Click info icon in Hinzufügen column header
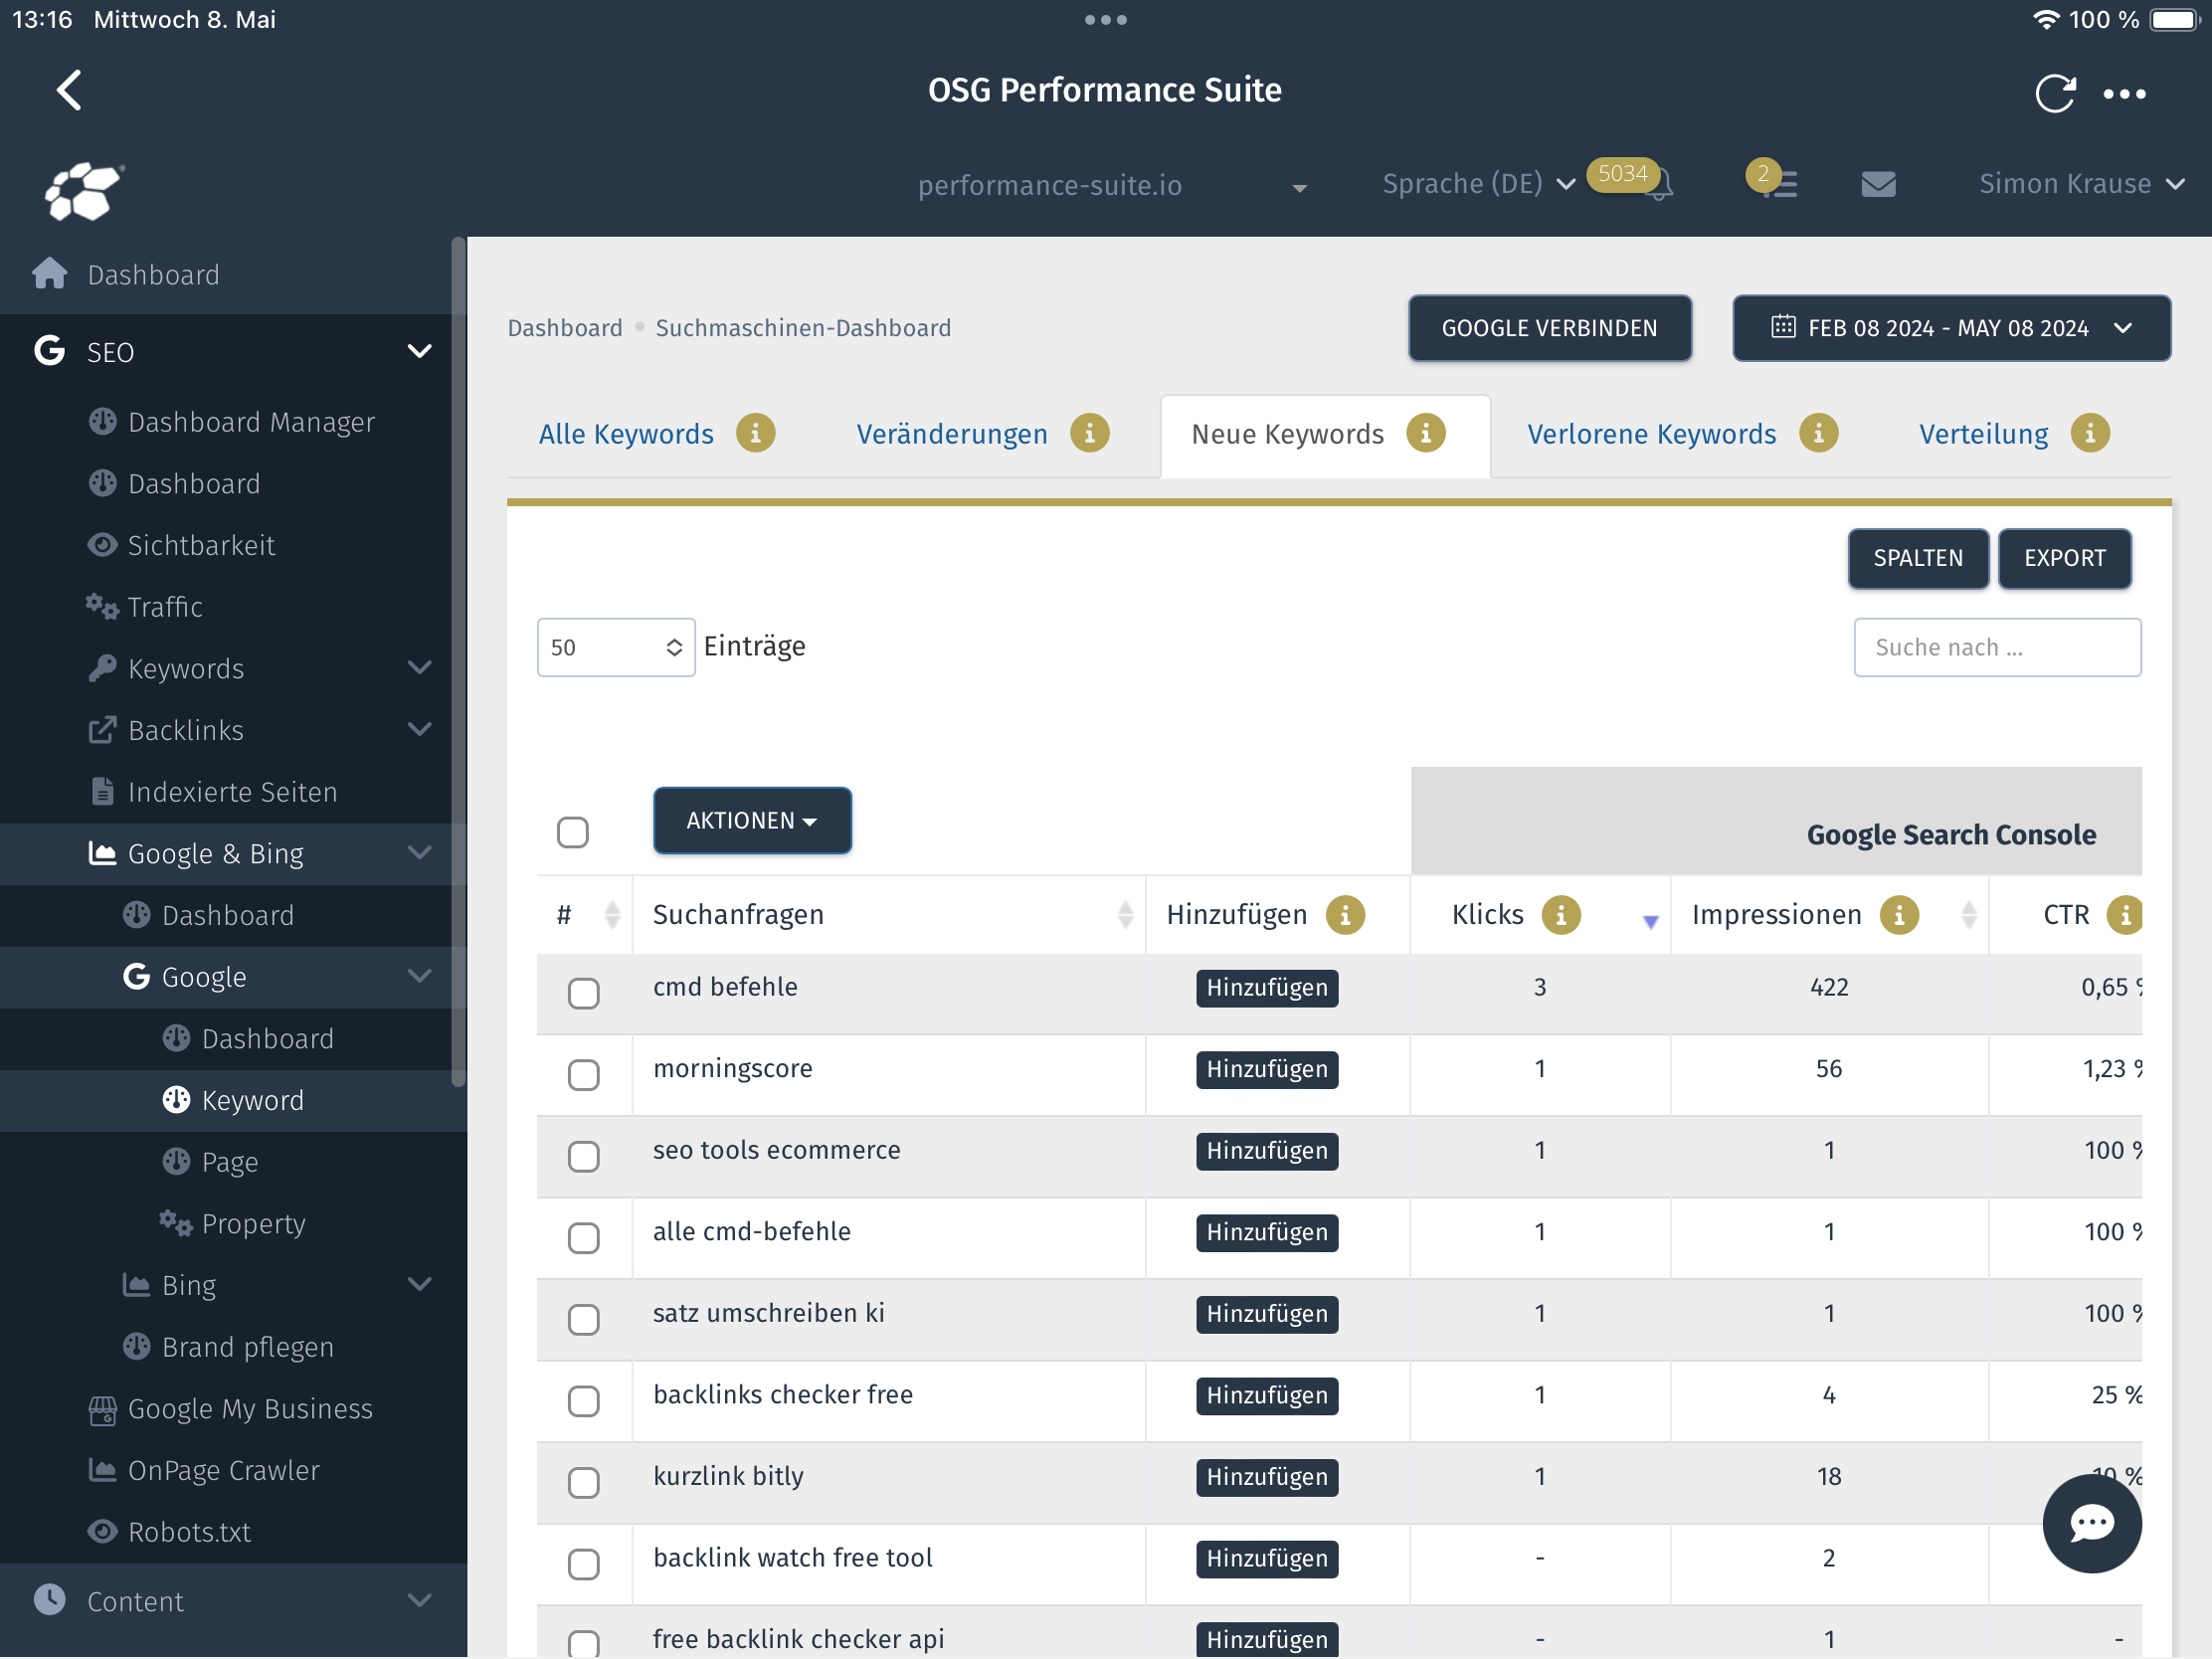The image size is (2212, 1659). point(1345,915)
